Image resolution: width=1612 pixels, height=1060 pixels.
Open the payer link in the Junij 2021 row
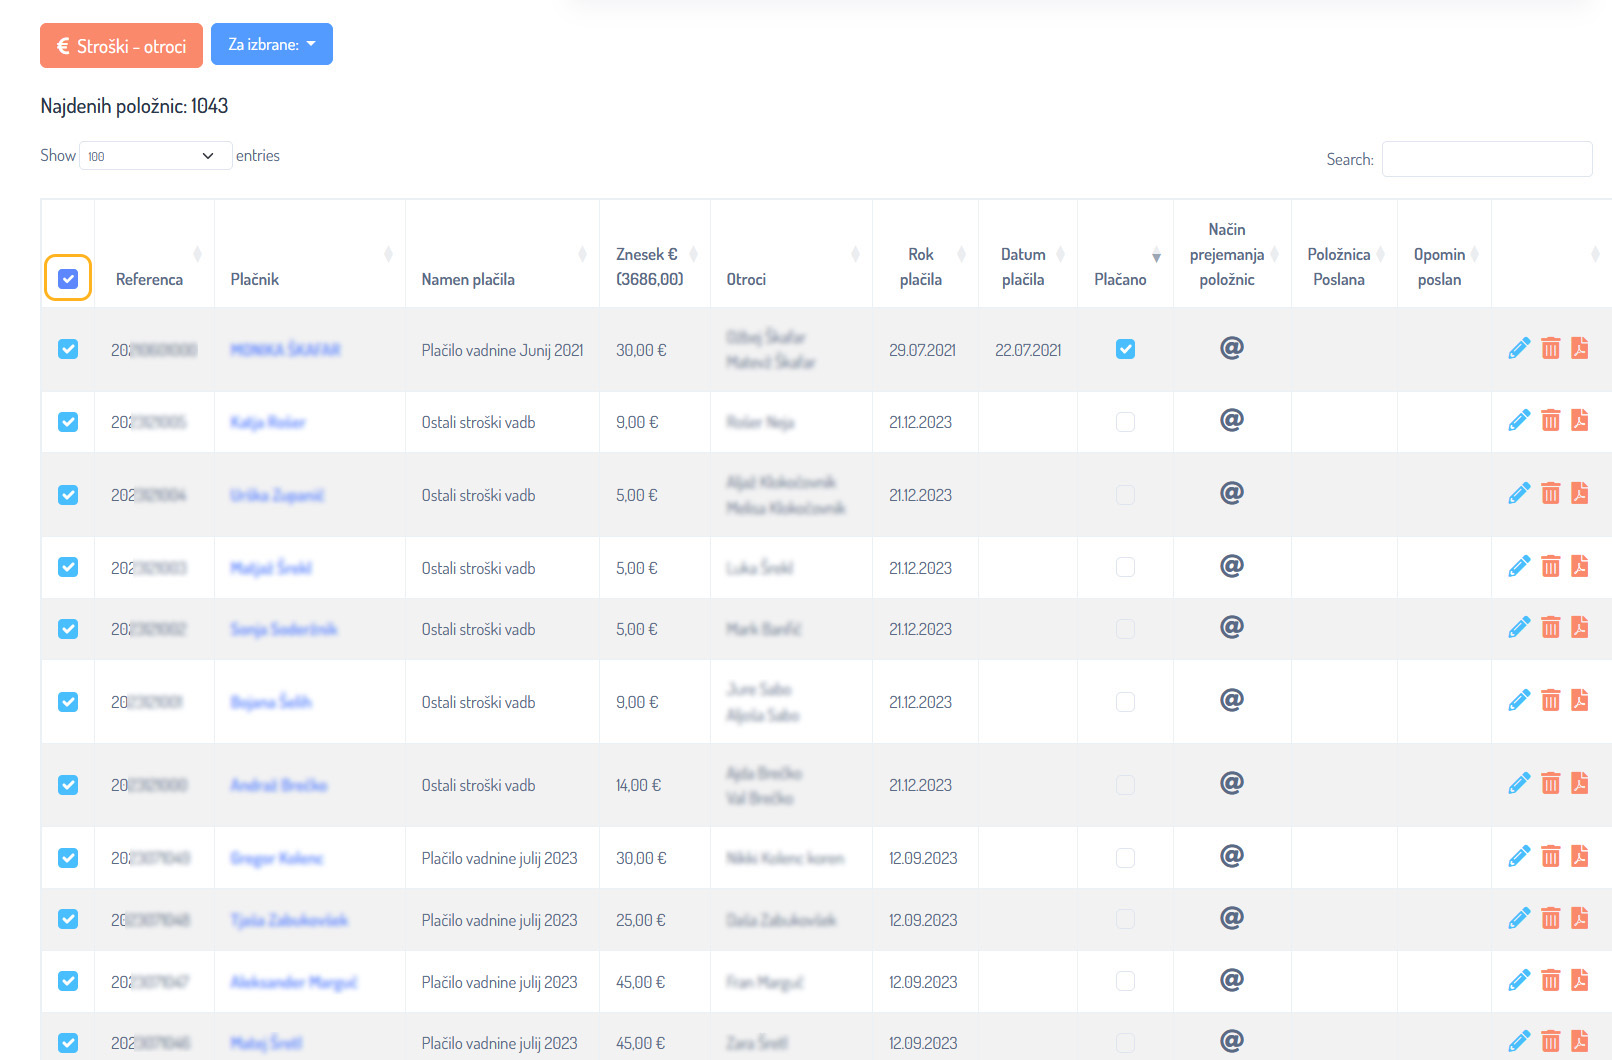click(x=285, y=350)
